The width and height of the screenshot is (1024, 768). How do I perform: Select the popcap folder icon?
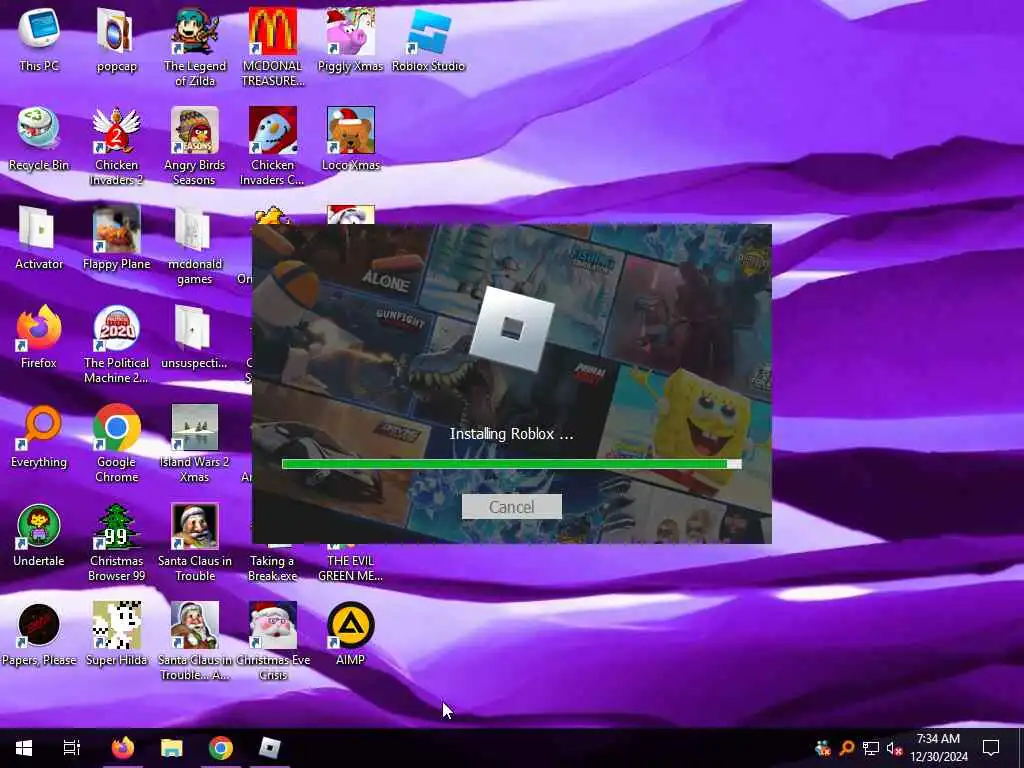pyautogui.click(x=116, y=39)
